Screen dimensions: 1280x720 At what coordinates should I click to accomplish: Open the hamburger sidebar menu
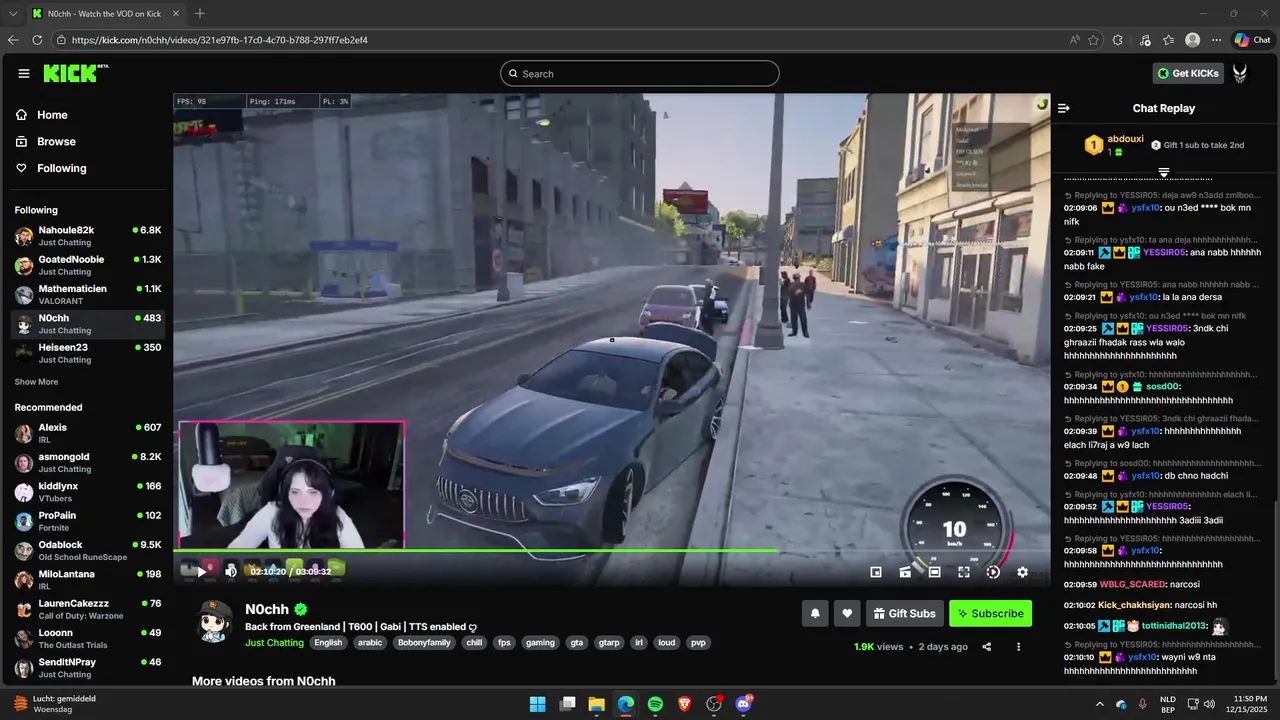[24, 73]
